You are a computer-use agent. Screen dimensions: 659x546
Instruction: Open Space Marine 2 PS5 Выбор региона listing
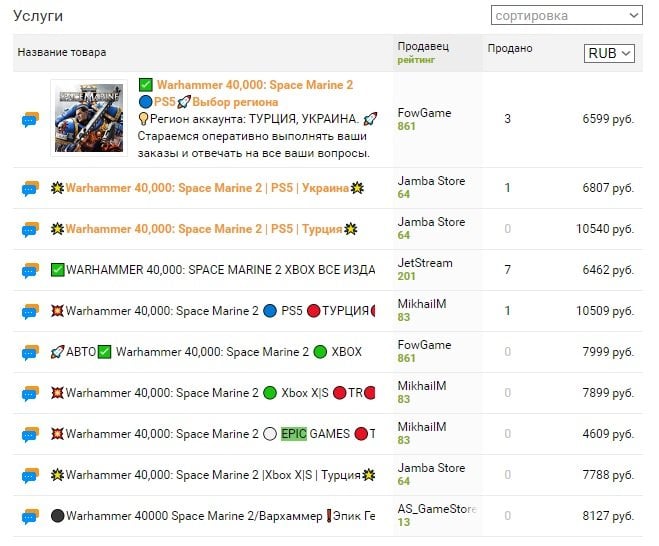pos(246,93)
